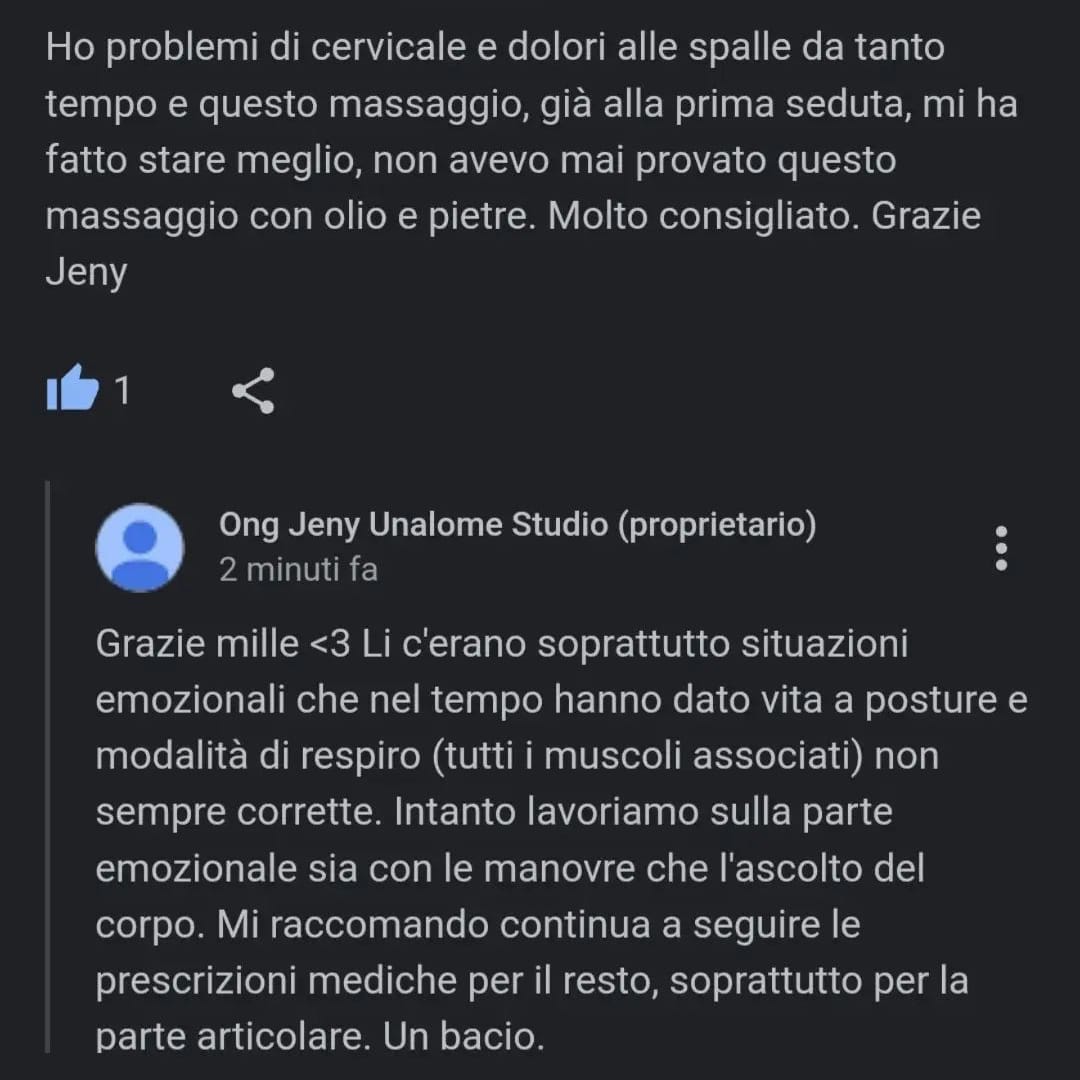Tap the vertical quote bar beside owner reply
The image size is (1080, 1080).
[48, 767]
